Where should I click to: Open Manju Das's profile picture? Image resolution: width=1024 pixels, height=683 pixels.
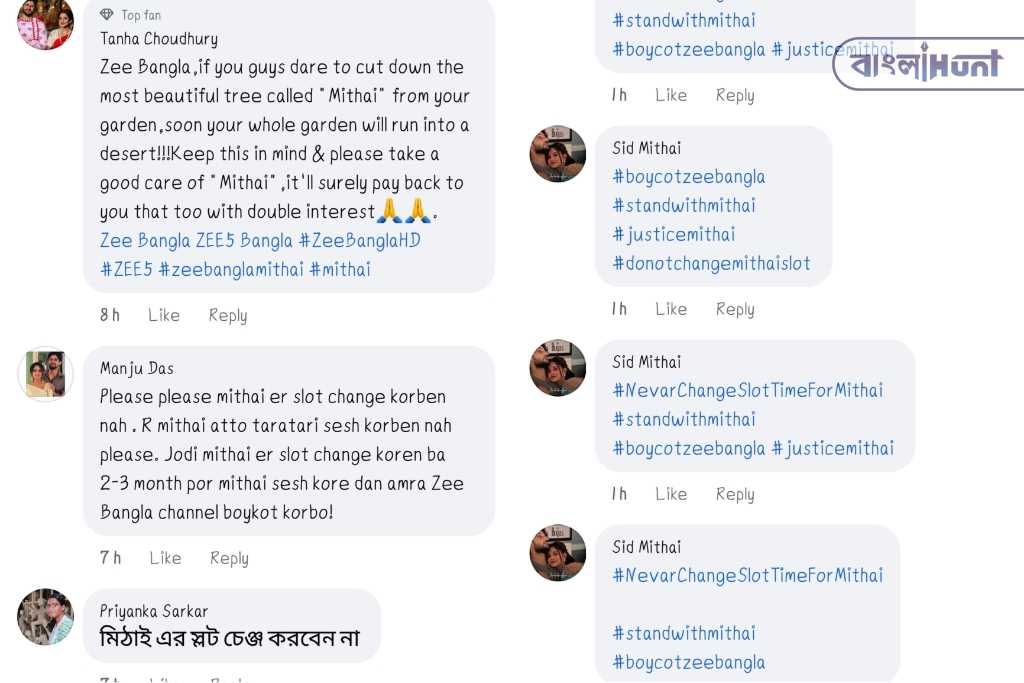coord(45,373)
